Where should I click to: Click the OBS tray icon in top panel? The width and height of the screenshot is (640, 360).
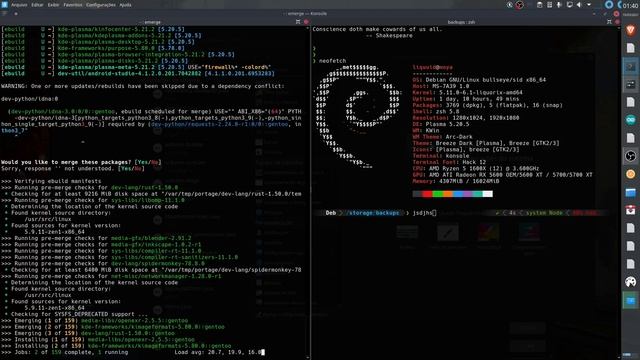pos(519,5)
